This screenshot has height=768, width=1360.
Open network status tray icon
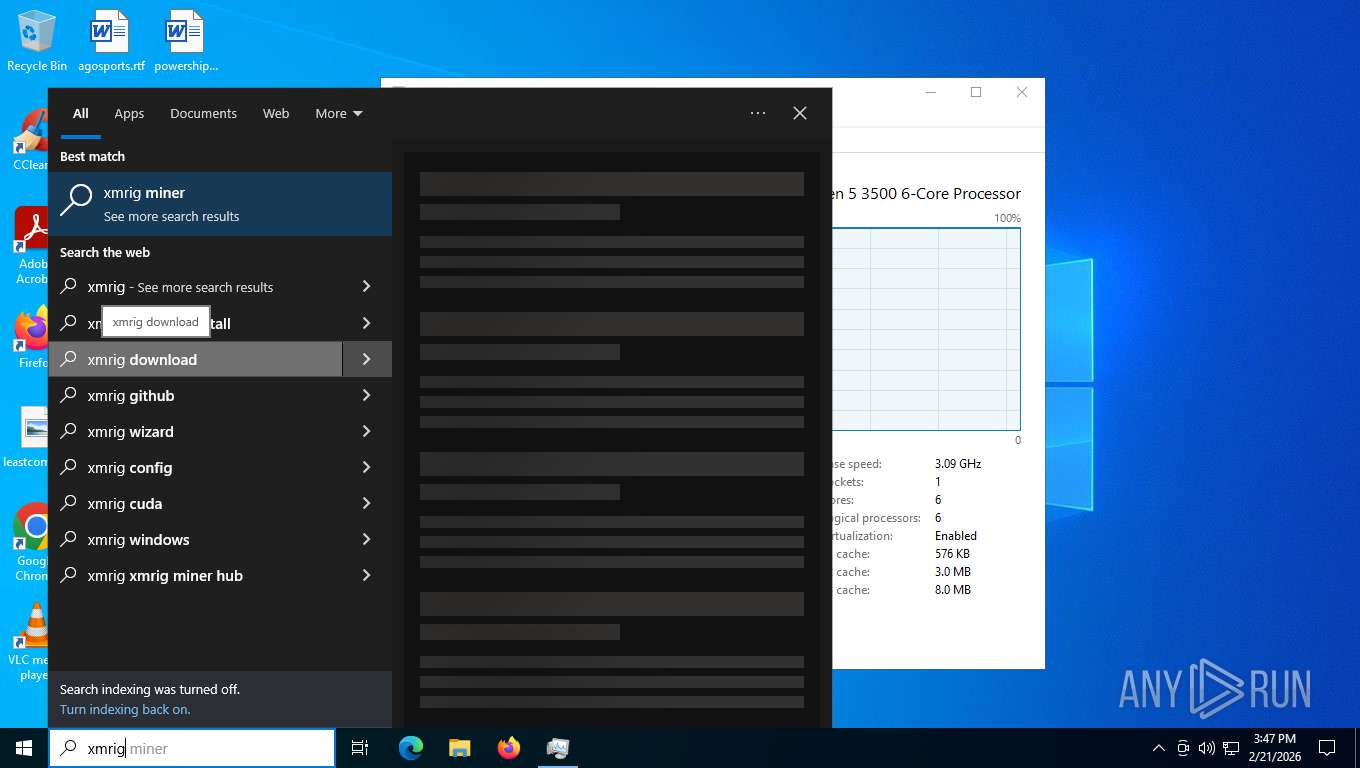1231,748
